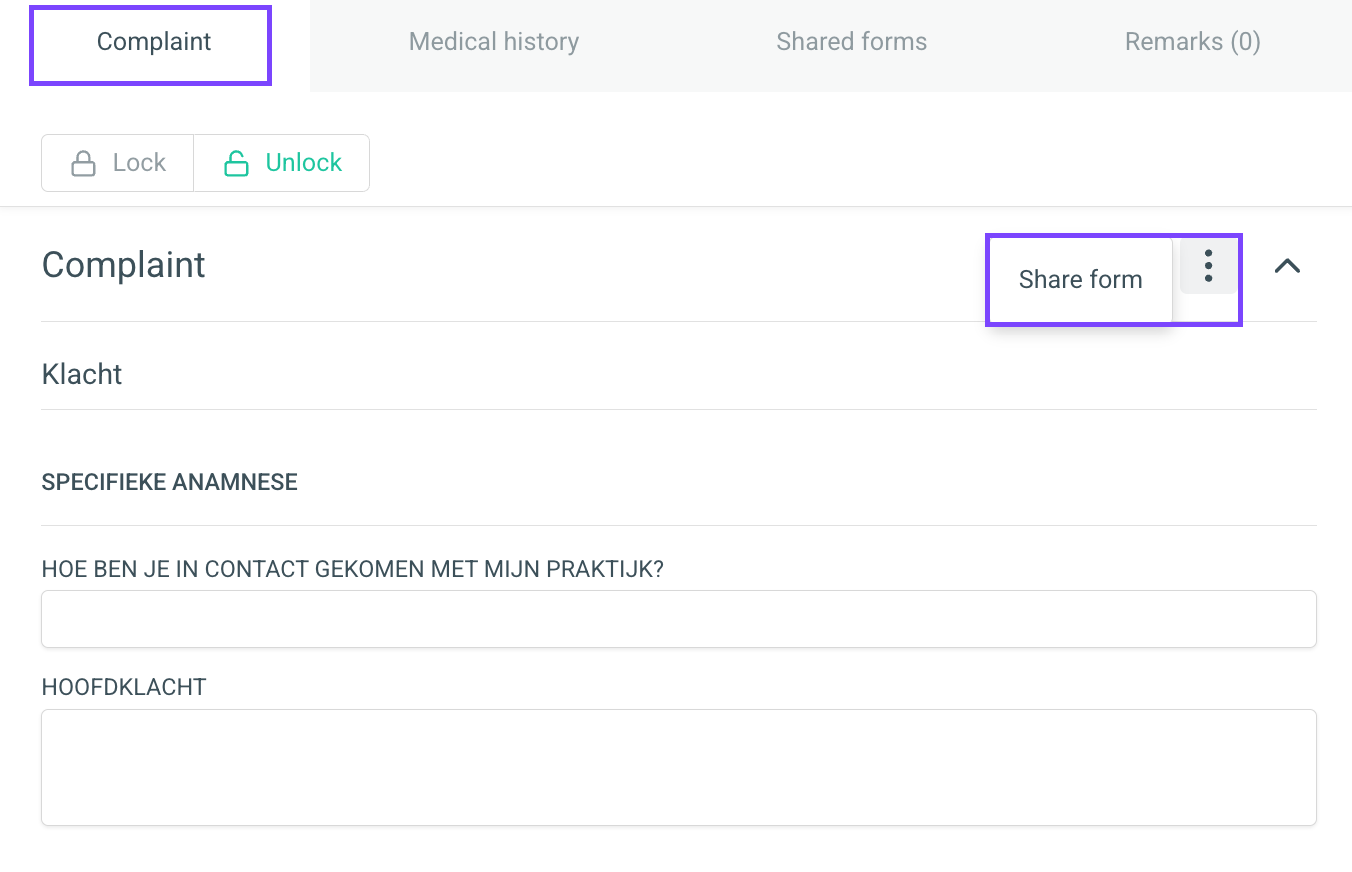This screenshot has width=1352, height=872.
Task: Click the Lock button label
Action: click(139, 163)
